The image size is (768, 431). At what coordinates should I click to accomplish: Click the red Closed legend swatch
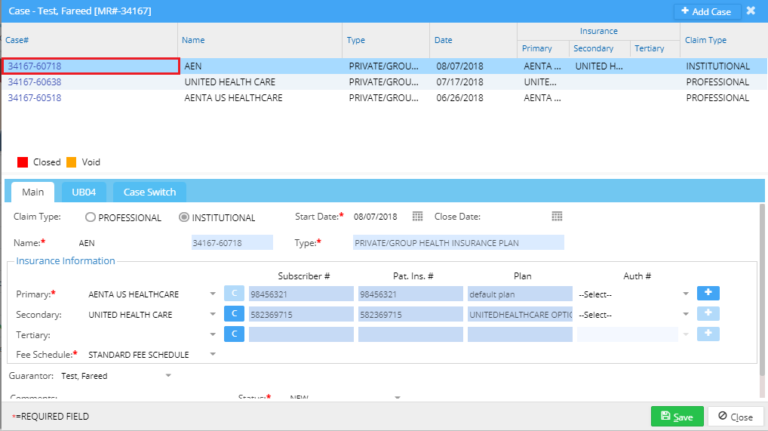(23, 162)
